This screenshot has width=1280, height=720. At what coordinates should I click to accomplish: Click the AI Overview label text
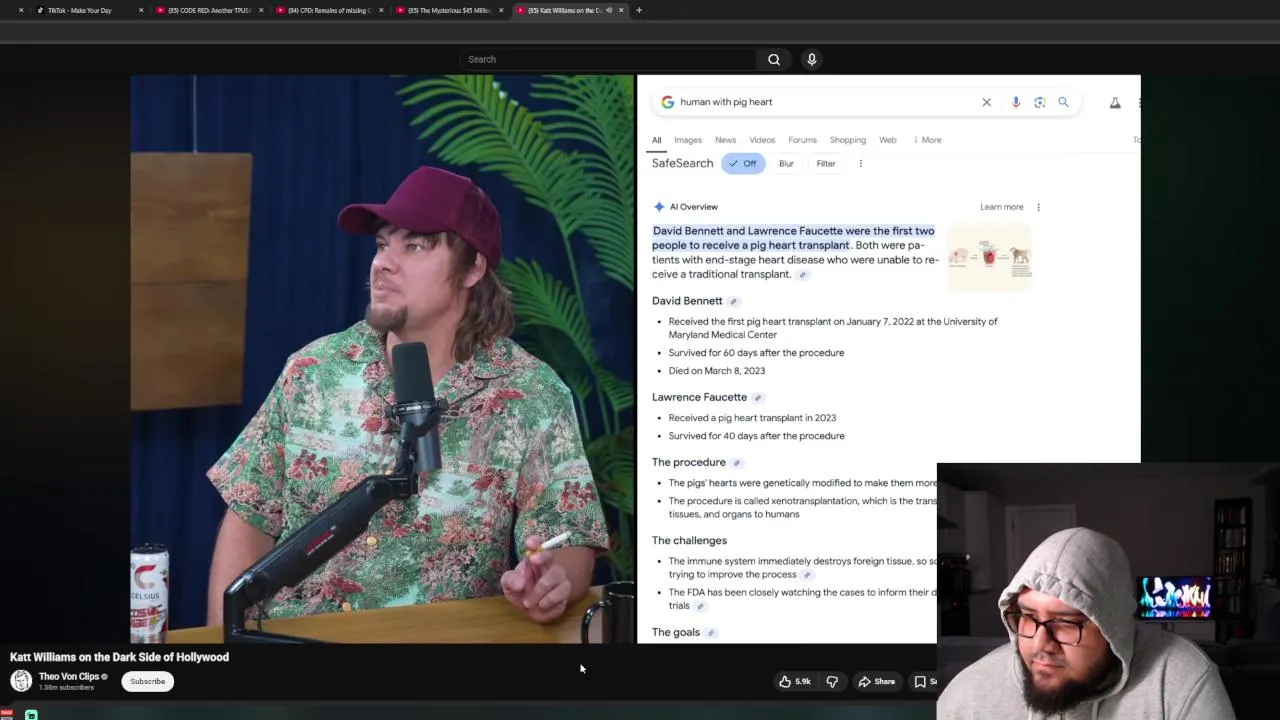[x=694, y=207]
